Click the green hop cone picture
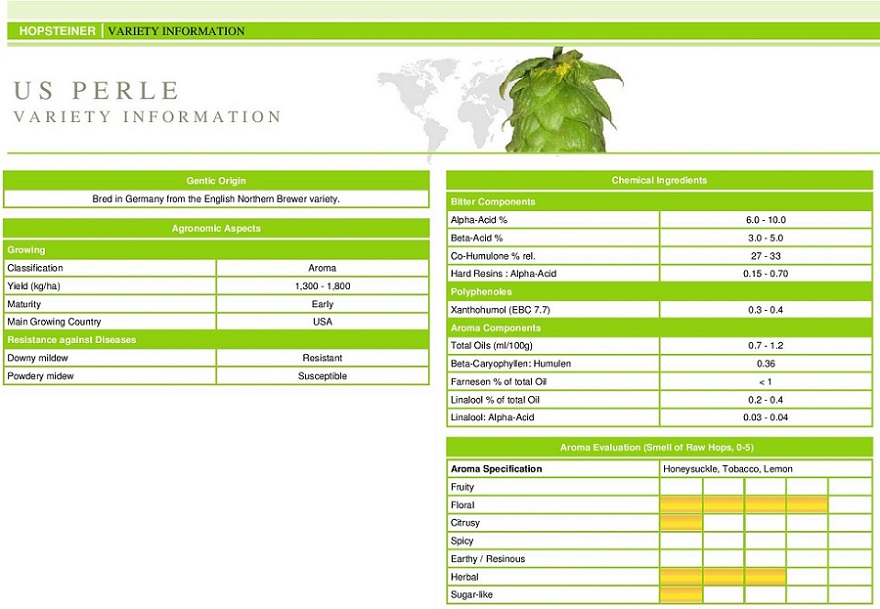Viewport: 880px width, 609px height. (x=560, y=100)
